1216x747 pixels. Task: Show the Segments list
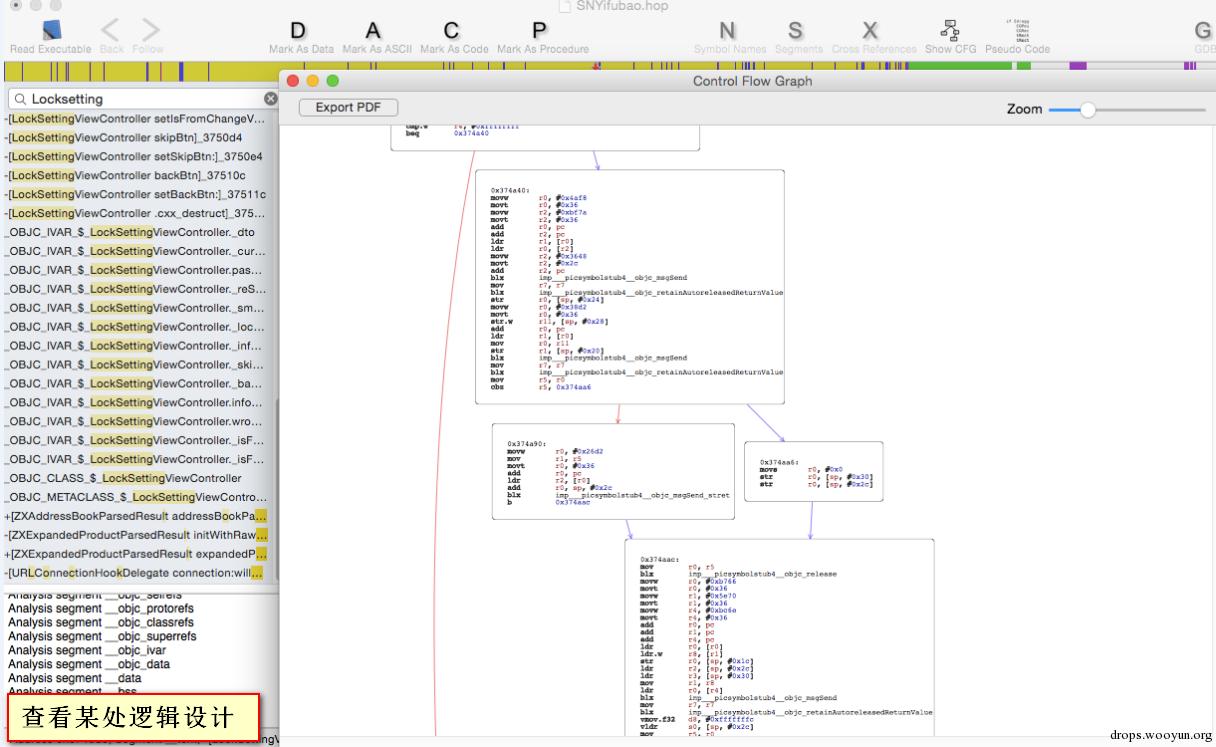tap(796, 31)
